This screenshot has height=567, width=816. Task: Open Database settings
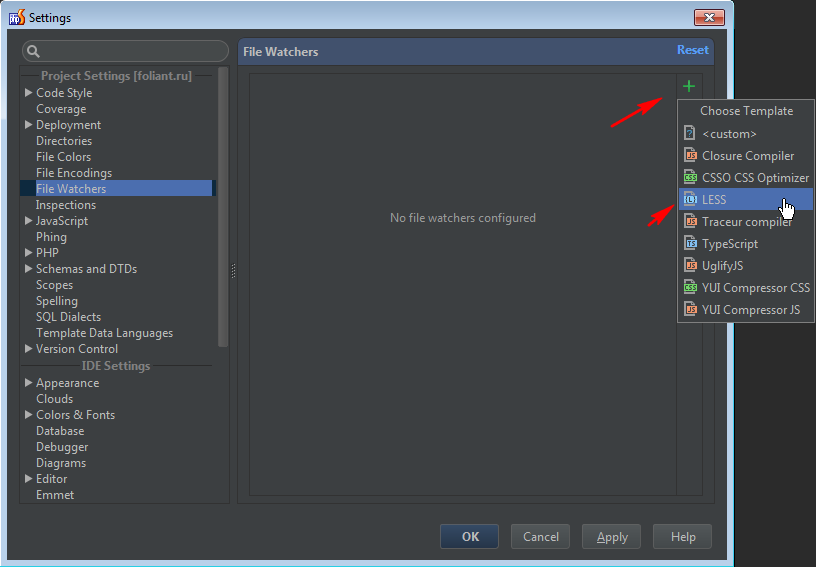click(x=60, y=431)
